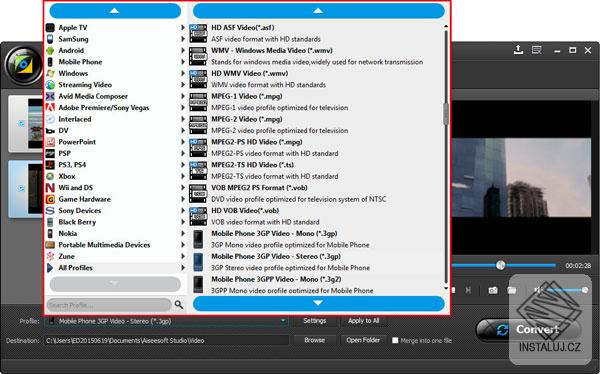600x374 pixels.
Task: Click the next frame playback button
Action: click(468, 291)
